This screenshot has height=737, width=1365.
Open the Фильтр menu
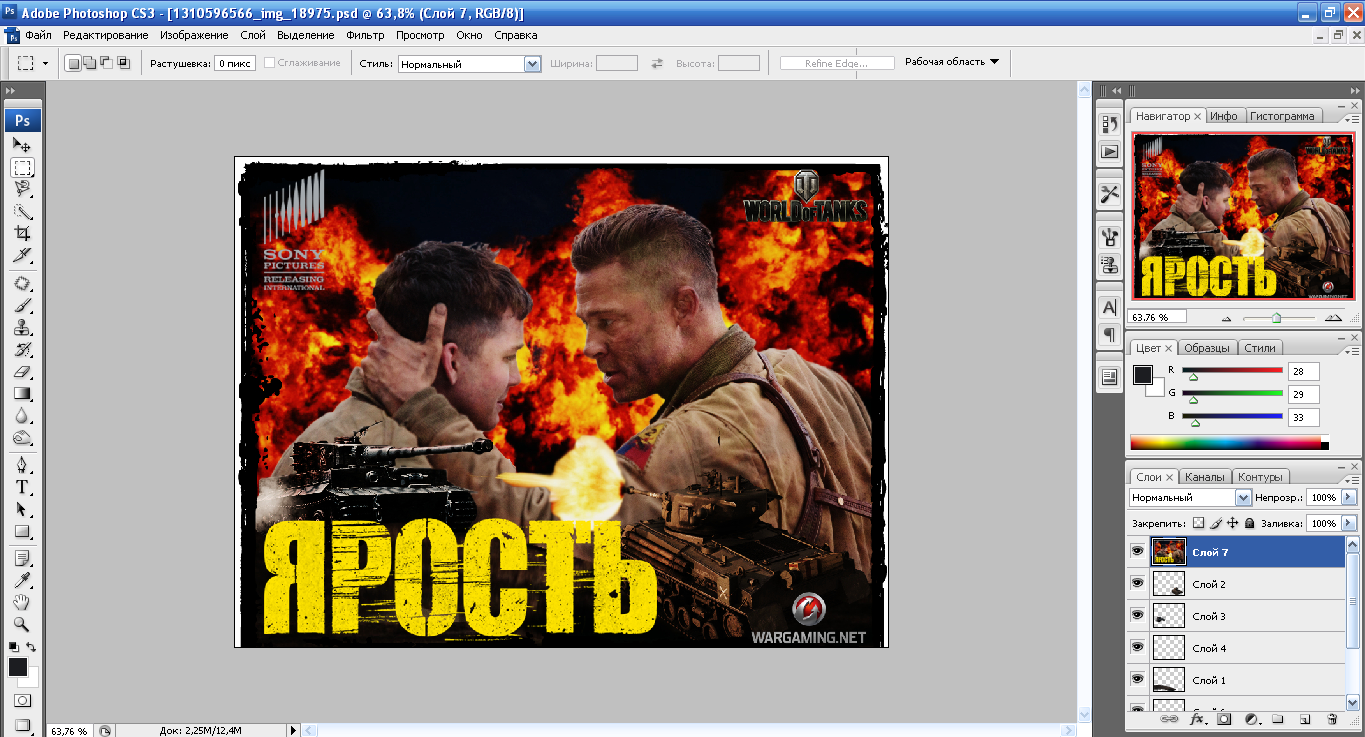[x=365, y=35]
